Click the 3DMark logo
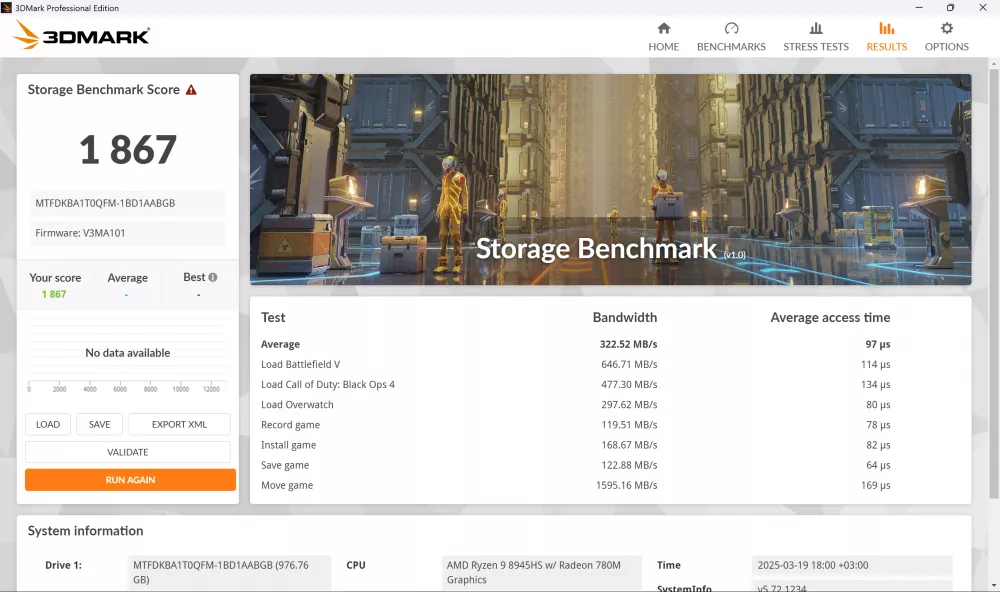Image resolution: width=1000 pixels, height=592 pixels. 82,36
